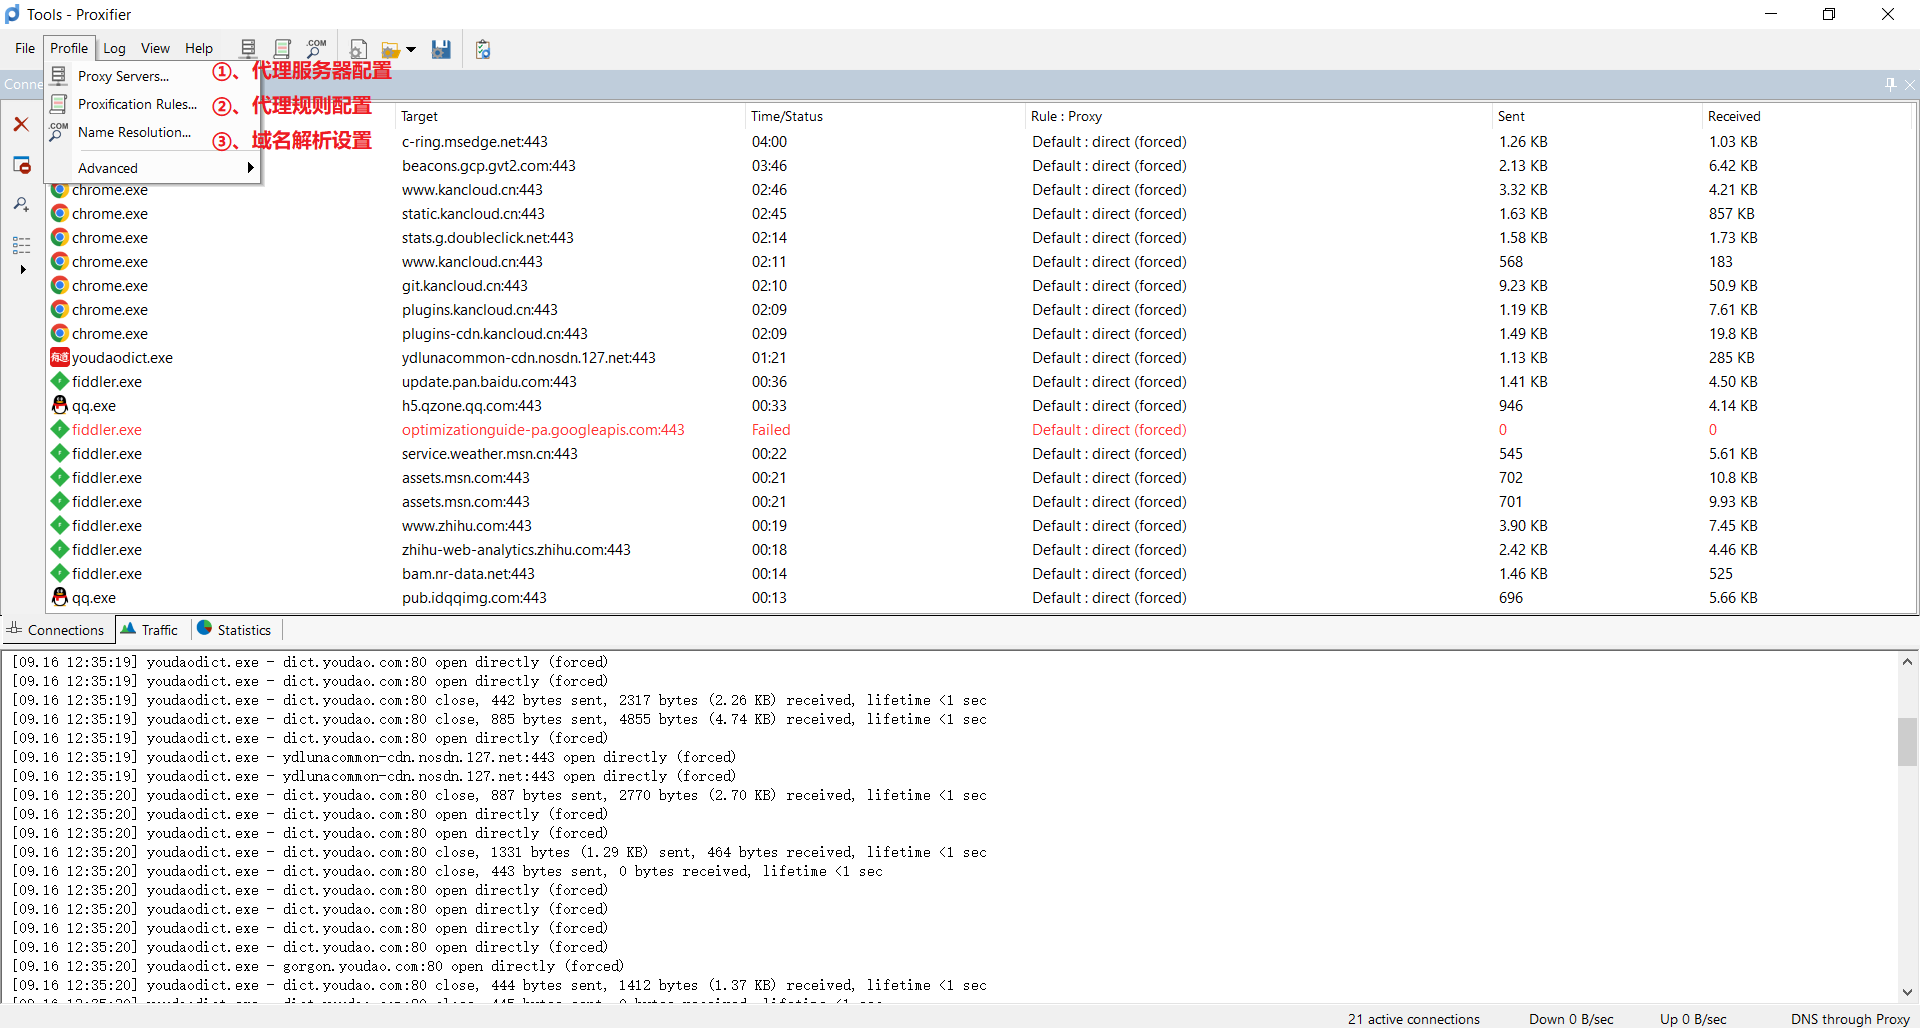Click the 50.9 KB received value

click(x=1733, y=286)
